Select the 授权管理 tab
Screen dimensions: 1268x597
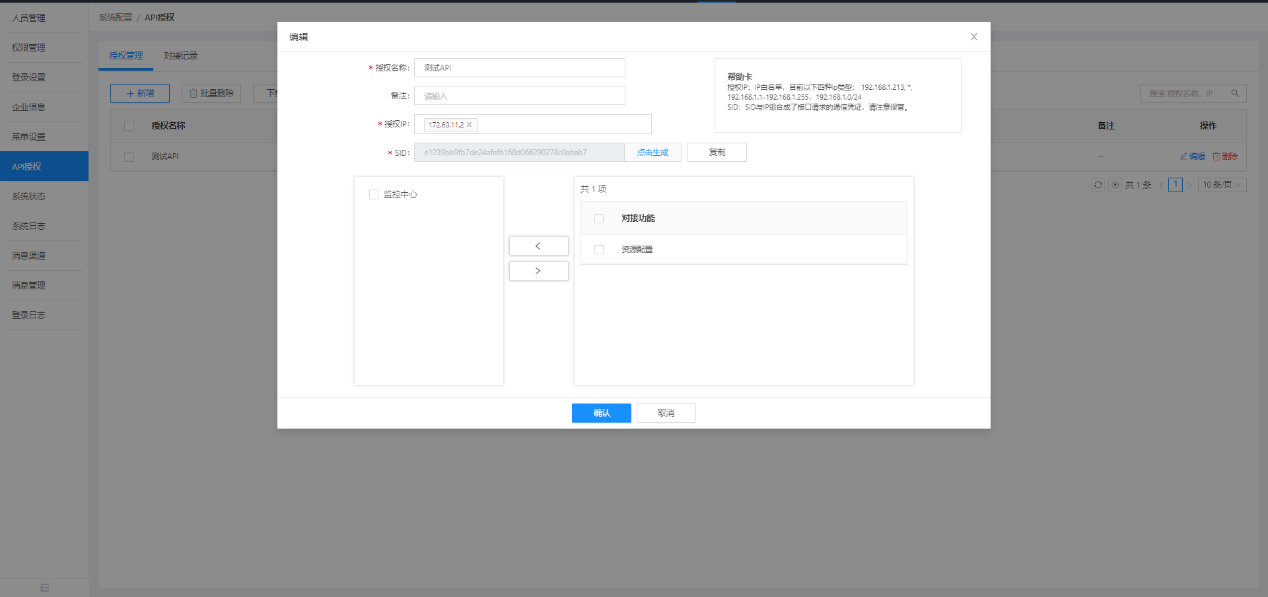126,57
